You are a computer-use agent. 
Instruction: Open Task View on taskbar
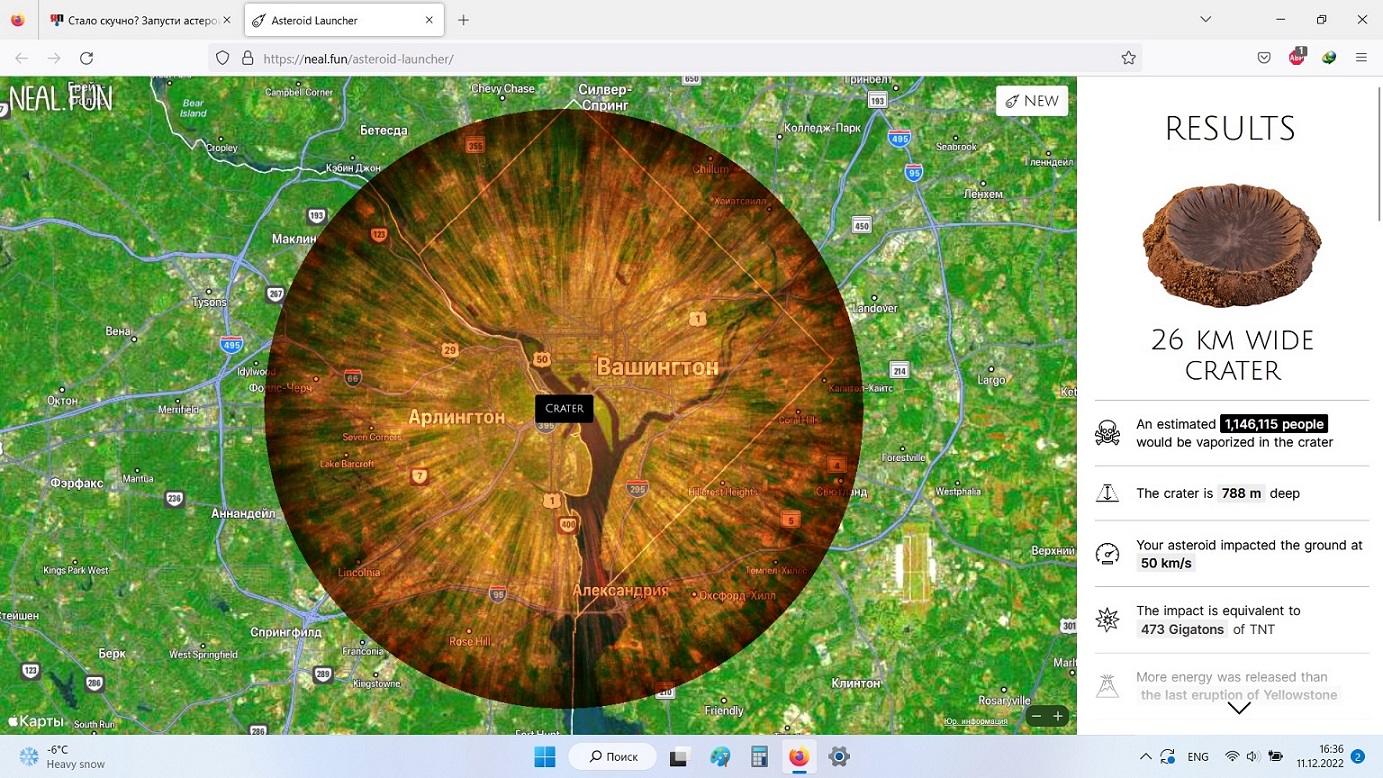[680, 757]
